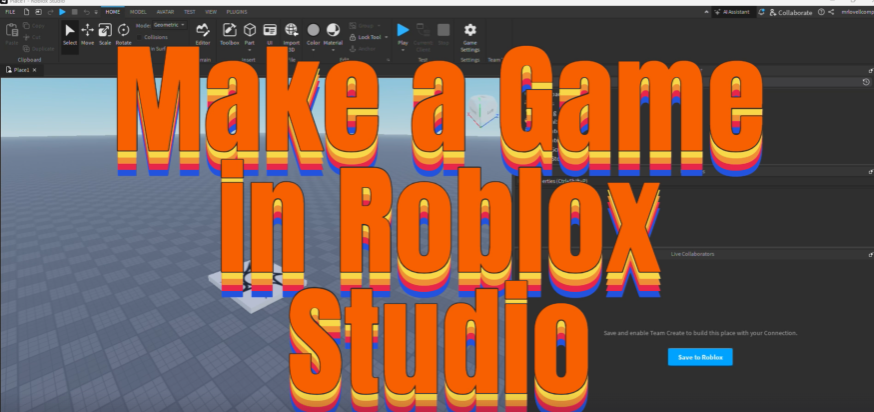Expand the Color dropdown arrow
This screenshot has height=412, width=874.
coord(313,50)
